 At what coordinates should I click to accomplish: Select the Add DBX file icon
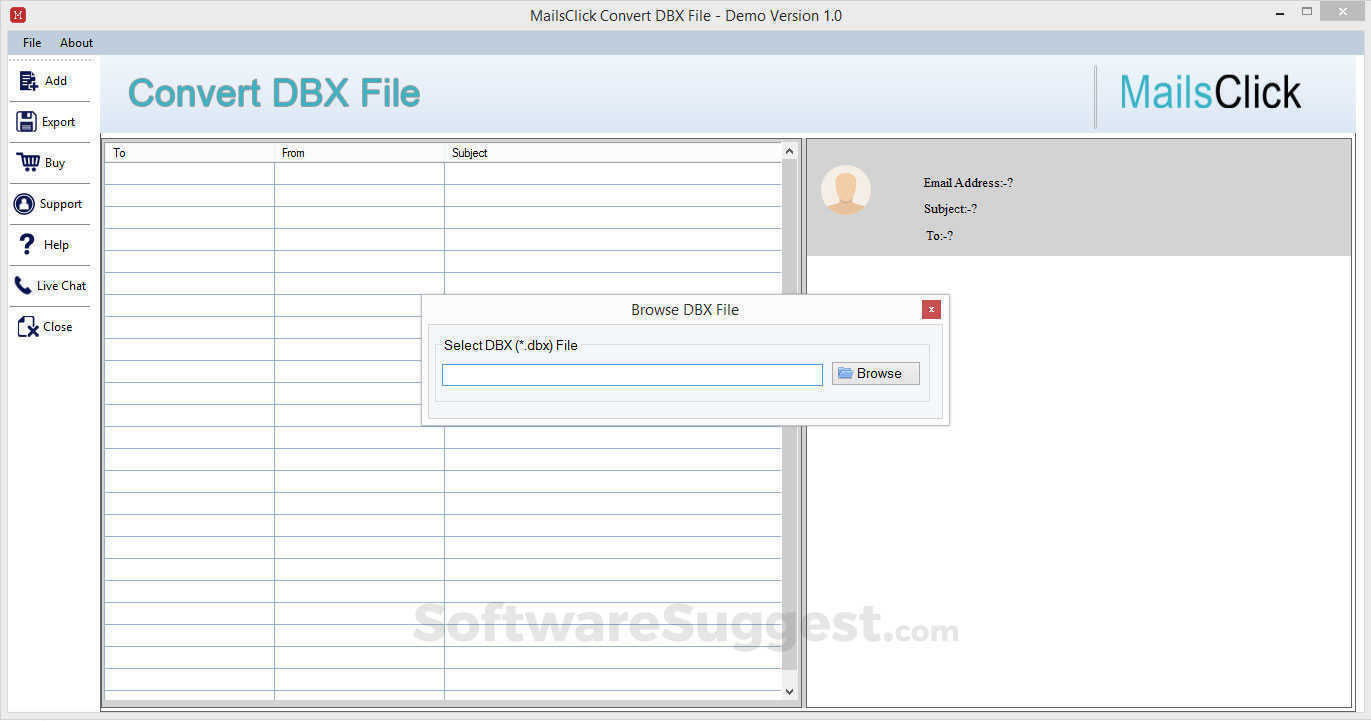tap(29, 80)
